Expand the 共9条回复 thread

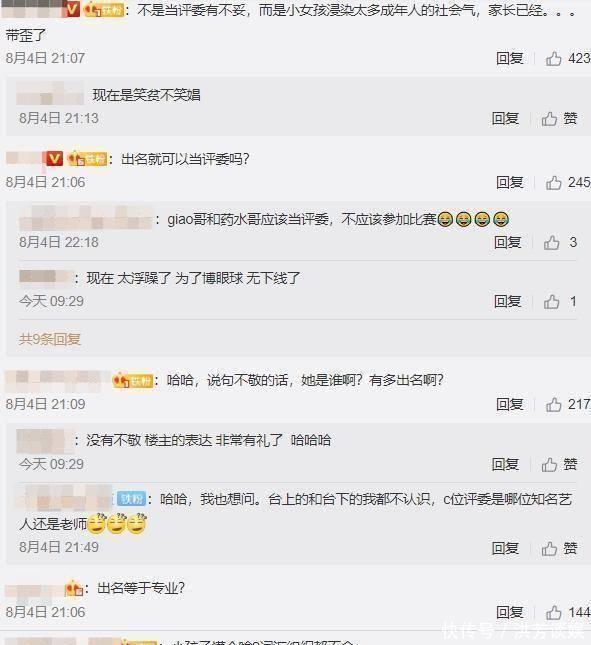point(50,339)
